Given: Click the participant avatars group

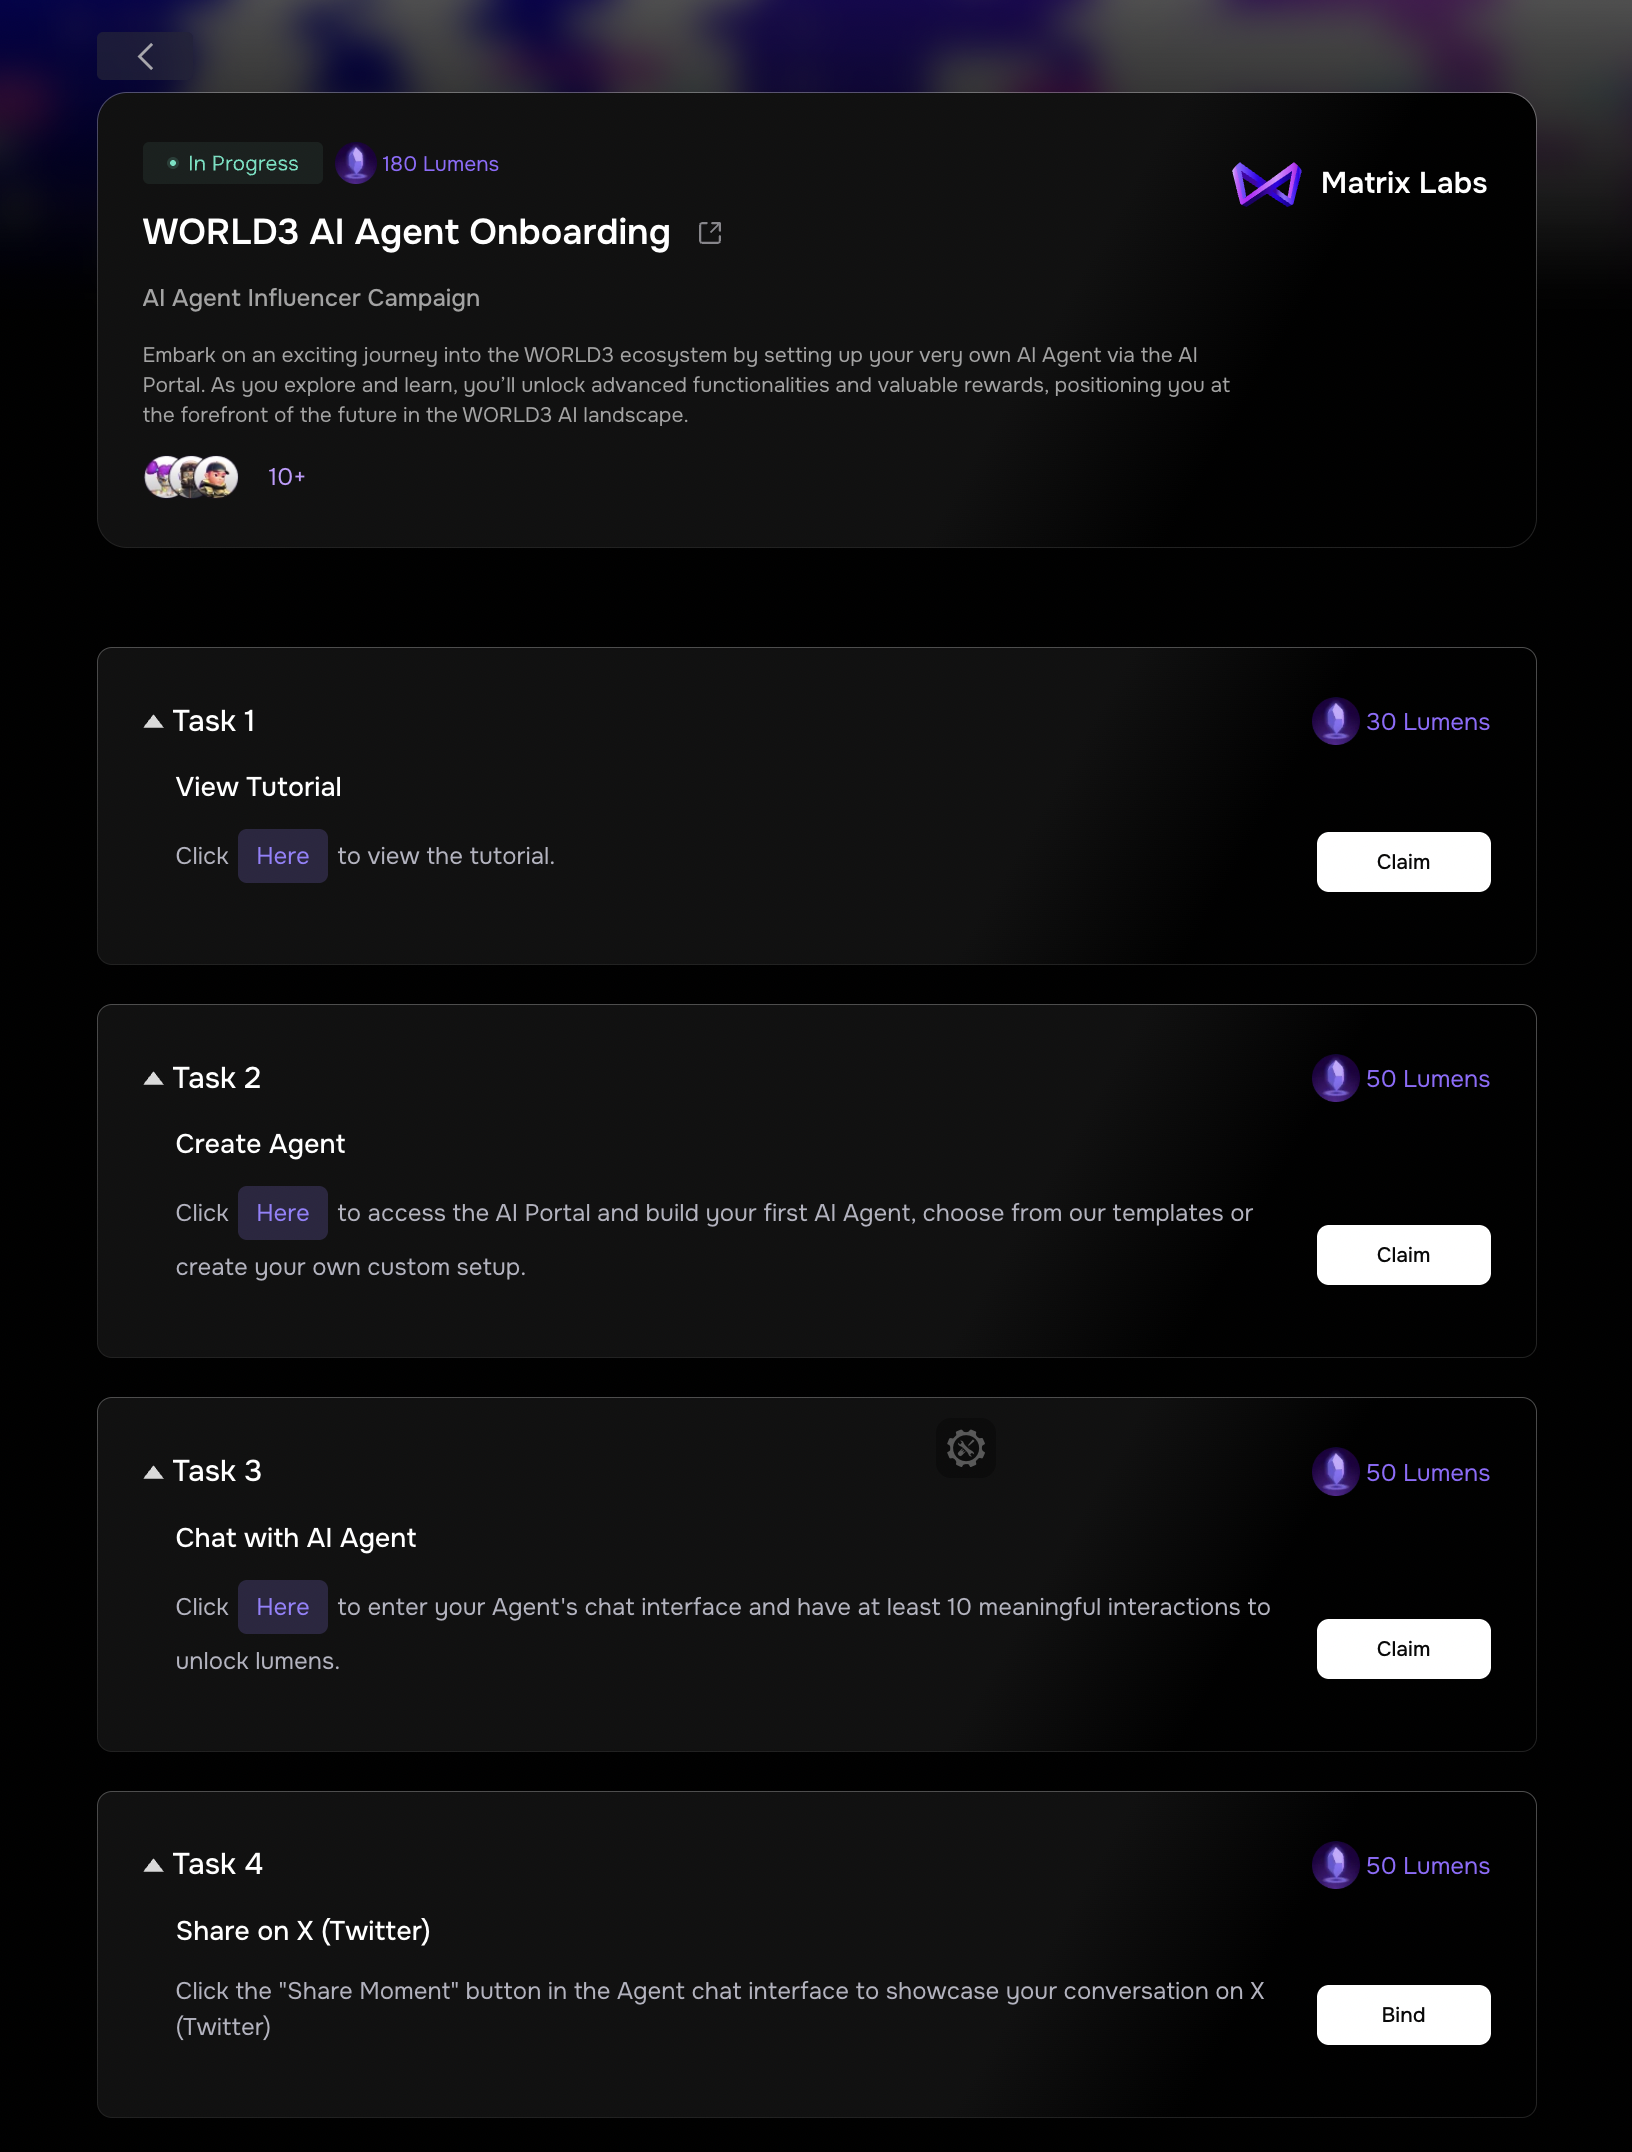Looking at the screenshot, I should coord(191,477).
